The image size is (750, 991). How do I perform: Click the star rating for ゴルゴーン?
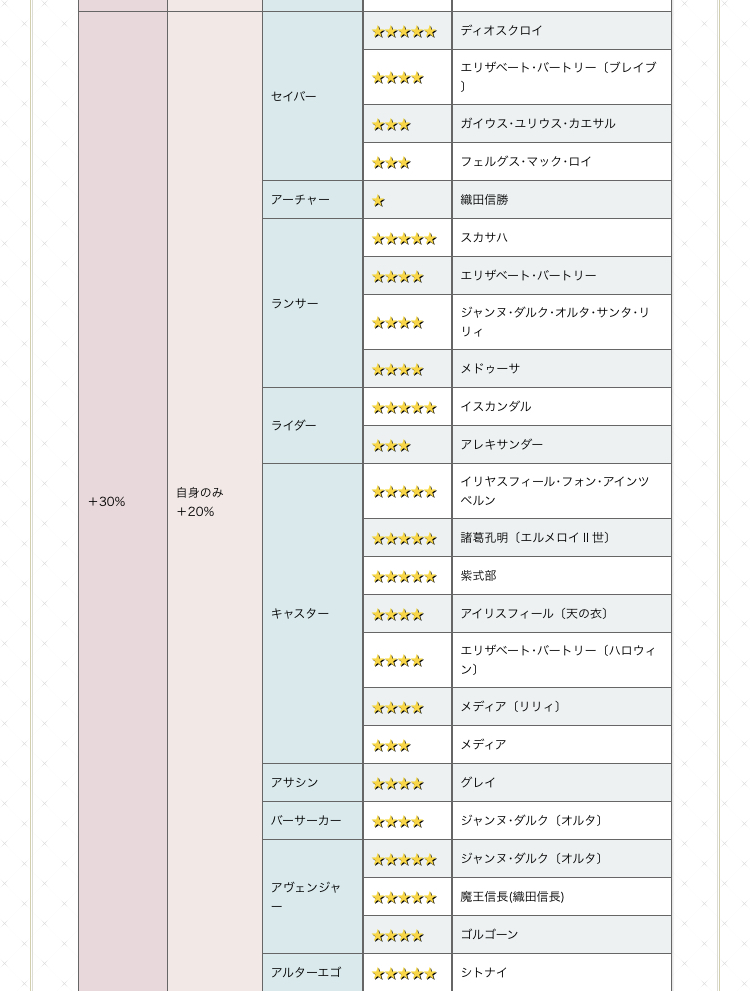point(398,936)
